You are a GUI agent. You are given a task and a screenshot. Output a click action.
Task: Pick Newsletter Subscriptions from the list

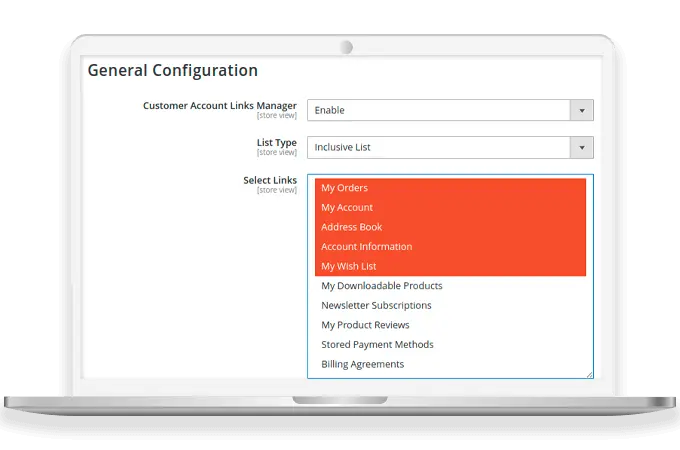[376, 305]
